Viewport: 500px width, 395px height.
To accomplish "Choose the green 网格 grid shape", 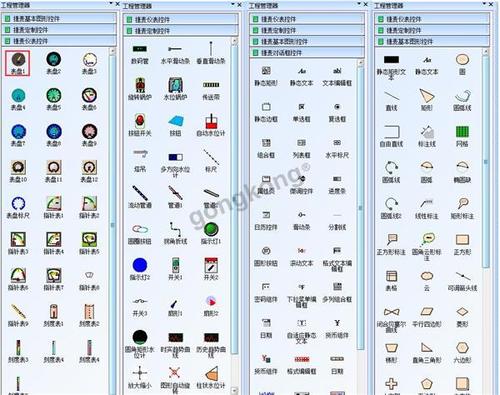I will pyautogui.click(x=462, y=137).
